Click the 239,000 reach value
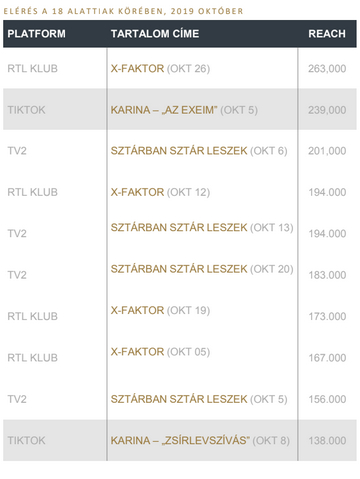The height and width of the screenshot is (479, 360). [327, 110]
